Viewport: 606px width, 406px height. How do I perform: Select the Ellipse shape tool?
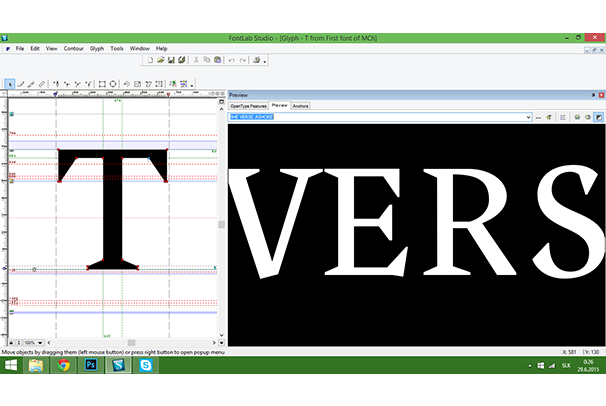click(x=113, y=84)
